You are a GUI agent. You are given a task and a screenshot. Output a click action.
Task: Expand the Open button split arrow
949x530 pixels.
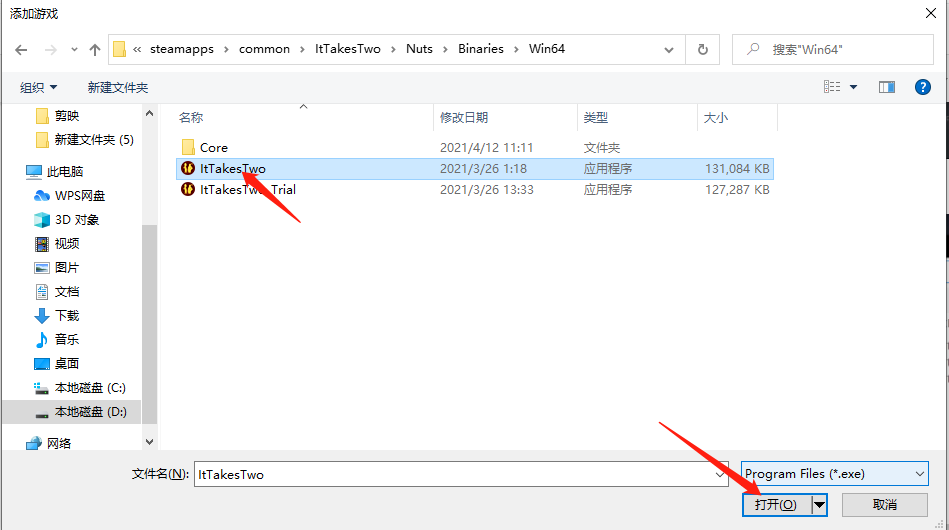click(820, 505)
